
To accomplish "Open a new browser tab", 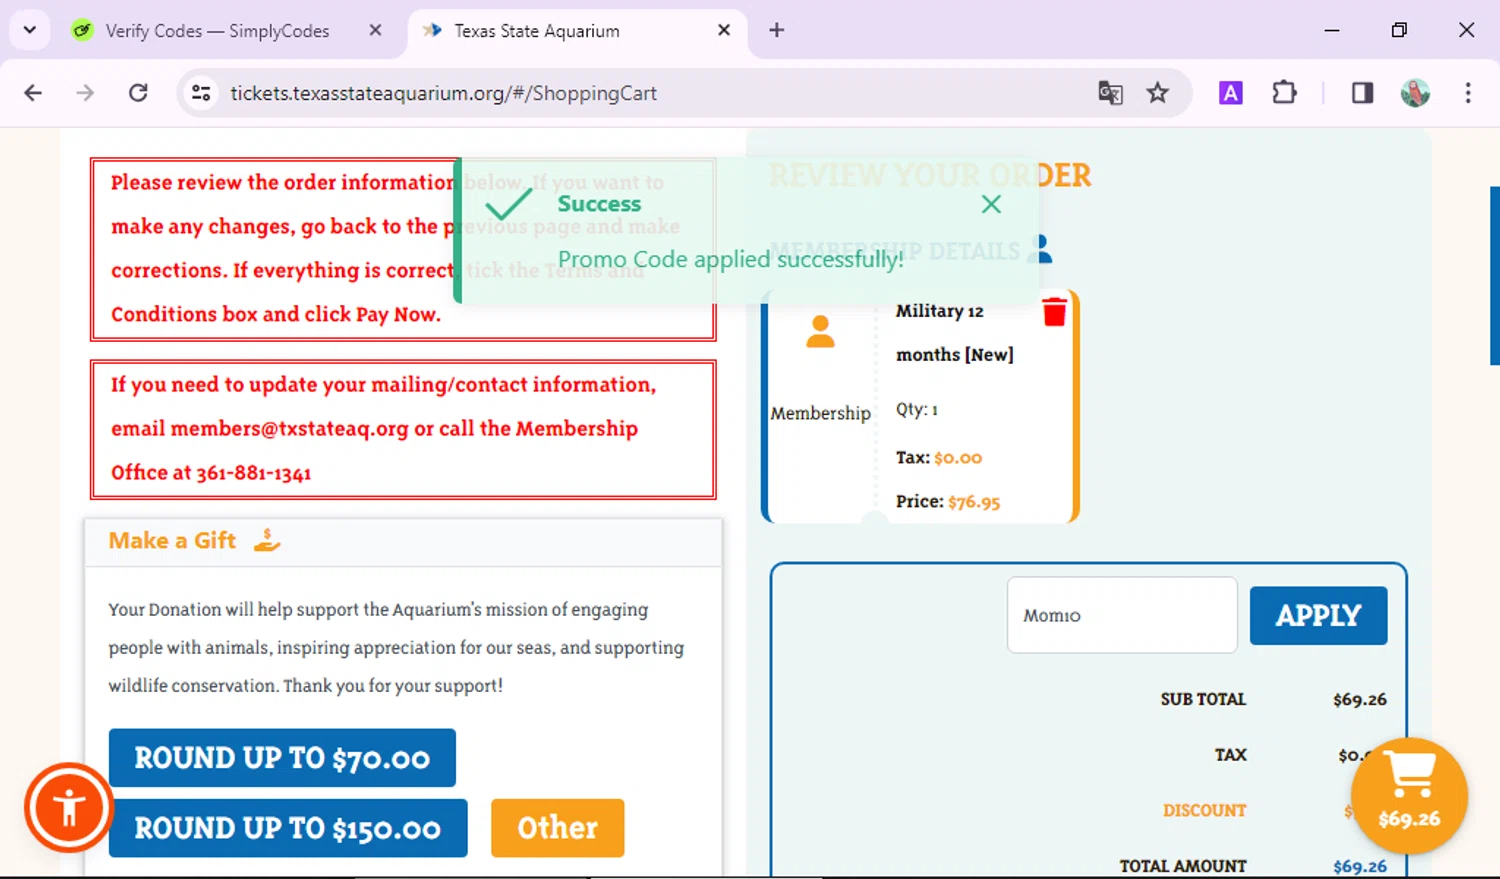I will coord(777,30).
